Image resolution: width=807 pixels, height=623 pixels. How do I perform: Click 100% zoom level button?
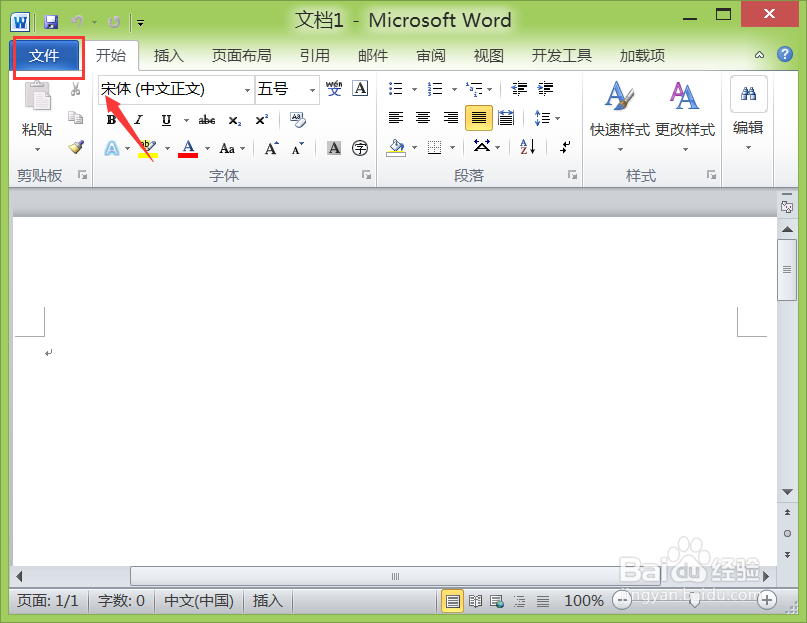click(584, 600)
